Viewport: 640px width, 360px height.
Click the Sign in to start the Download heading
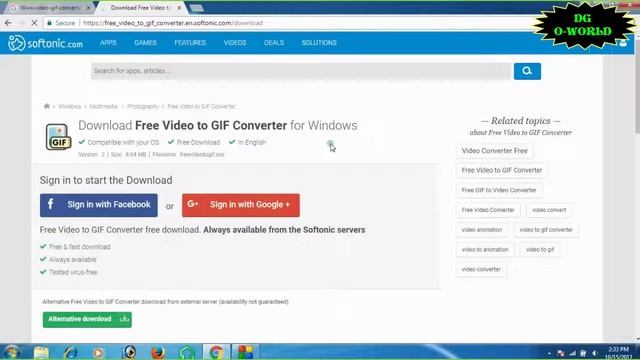[106, 180]
